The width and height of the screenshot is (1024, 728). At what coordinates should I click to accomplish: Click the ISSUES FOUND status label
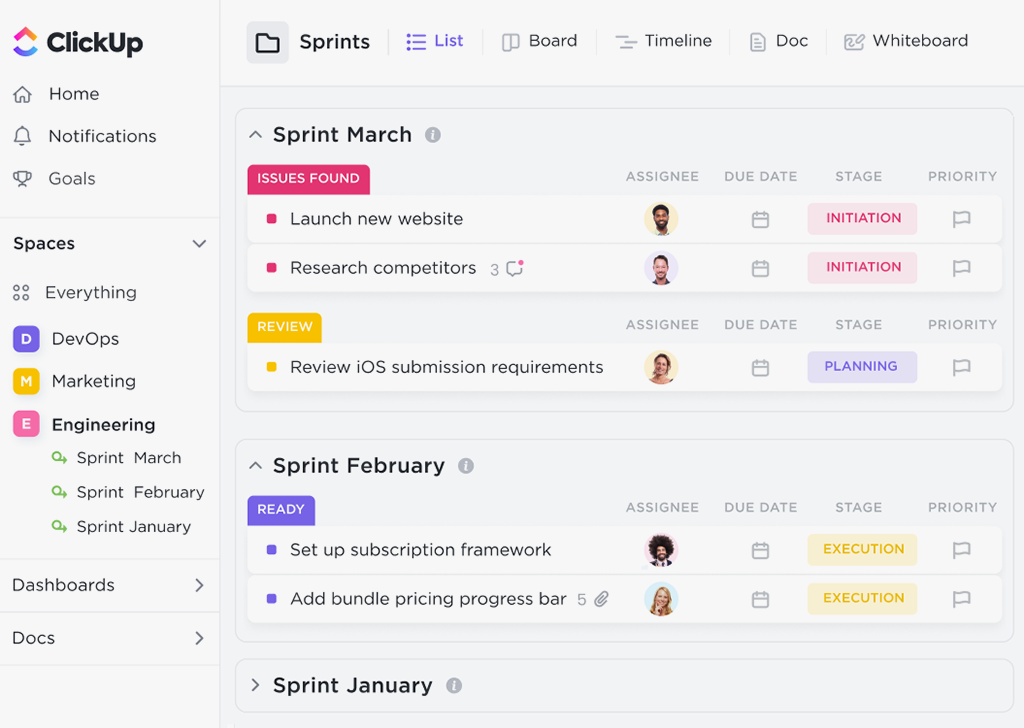point(308,179)
